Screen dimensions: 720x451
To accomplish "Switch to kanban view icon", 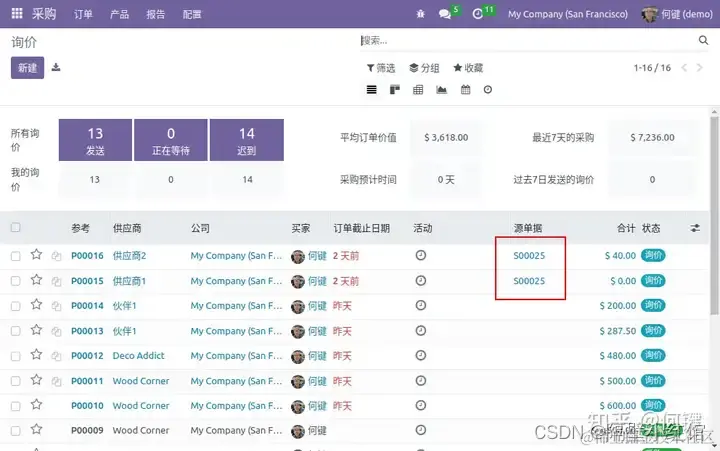I will 394,90.
